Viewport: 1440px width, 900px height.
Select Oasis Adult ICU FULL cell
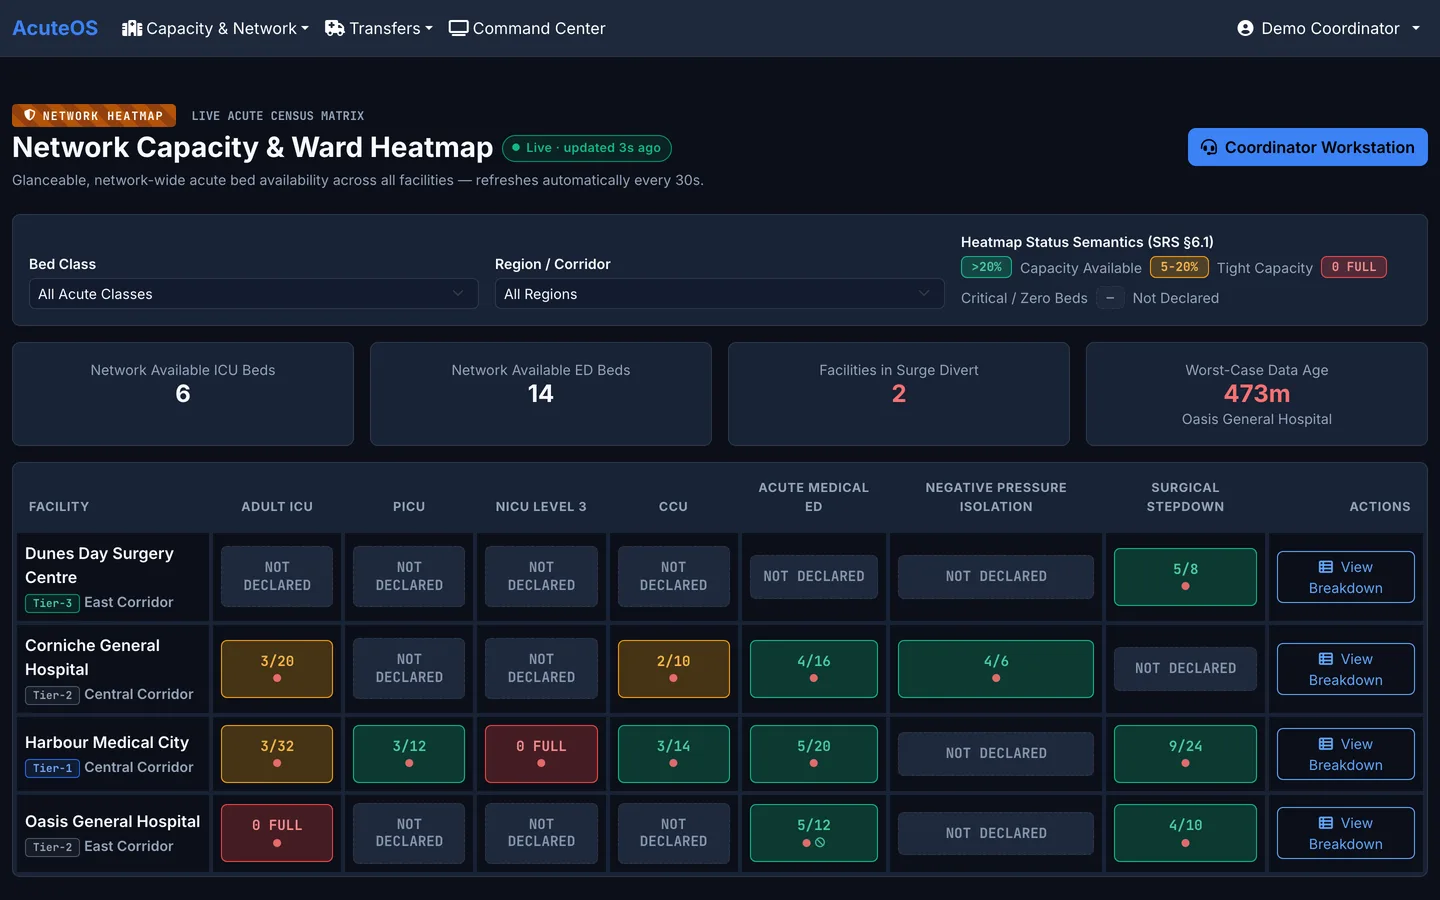(277, 833)
